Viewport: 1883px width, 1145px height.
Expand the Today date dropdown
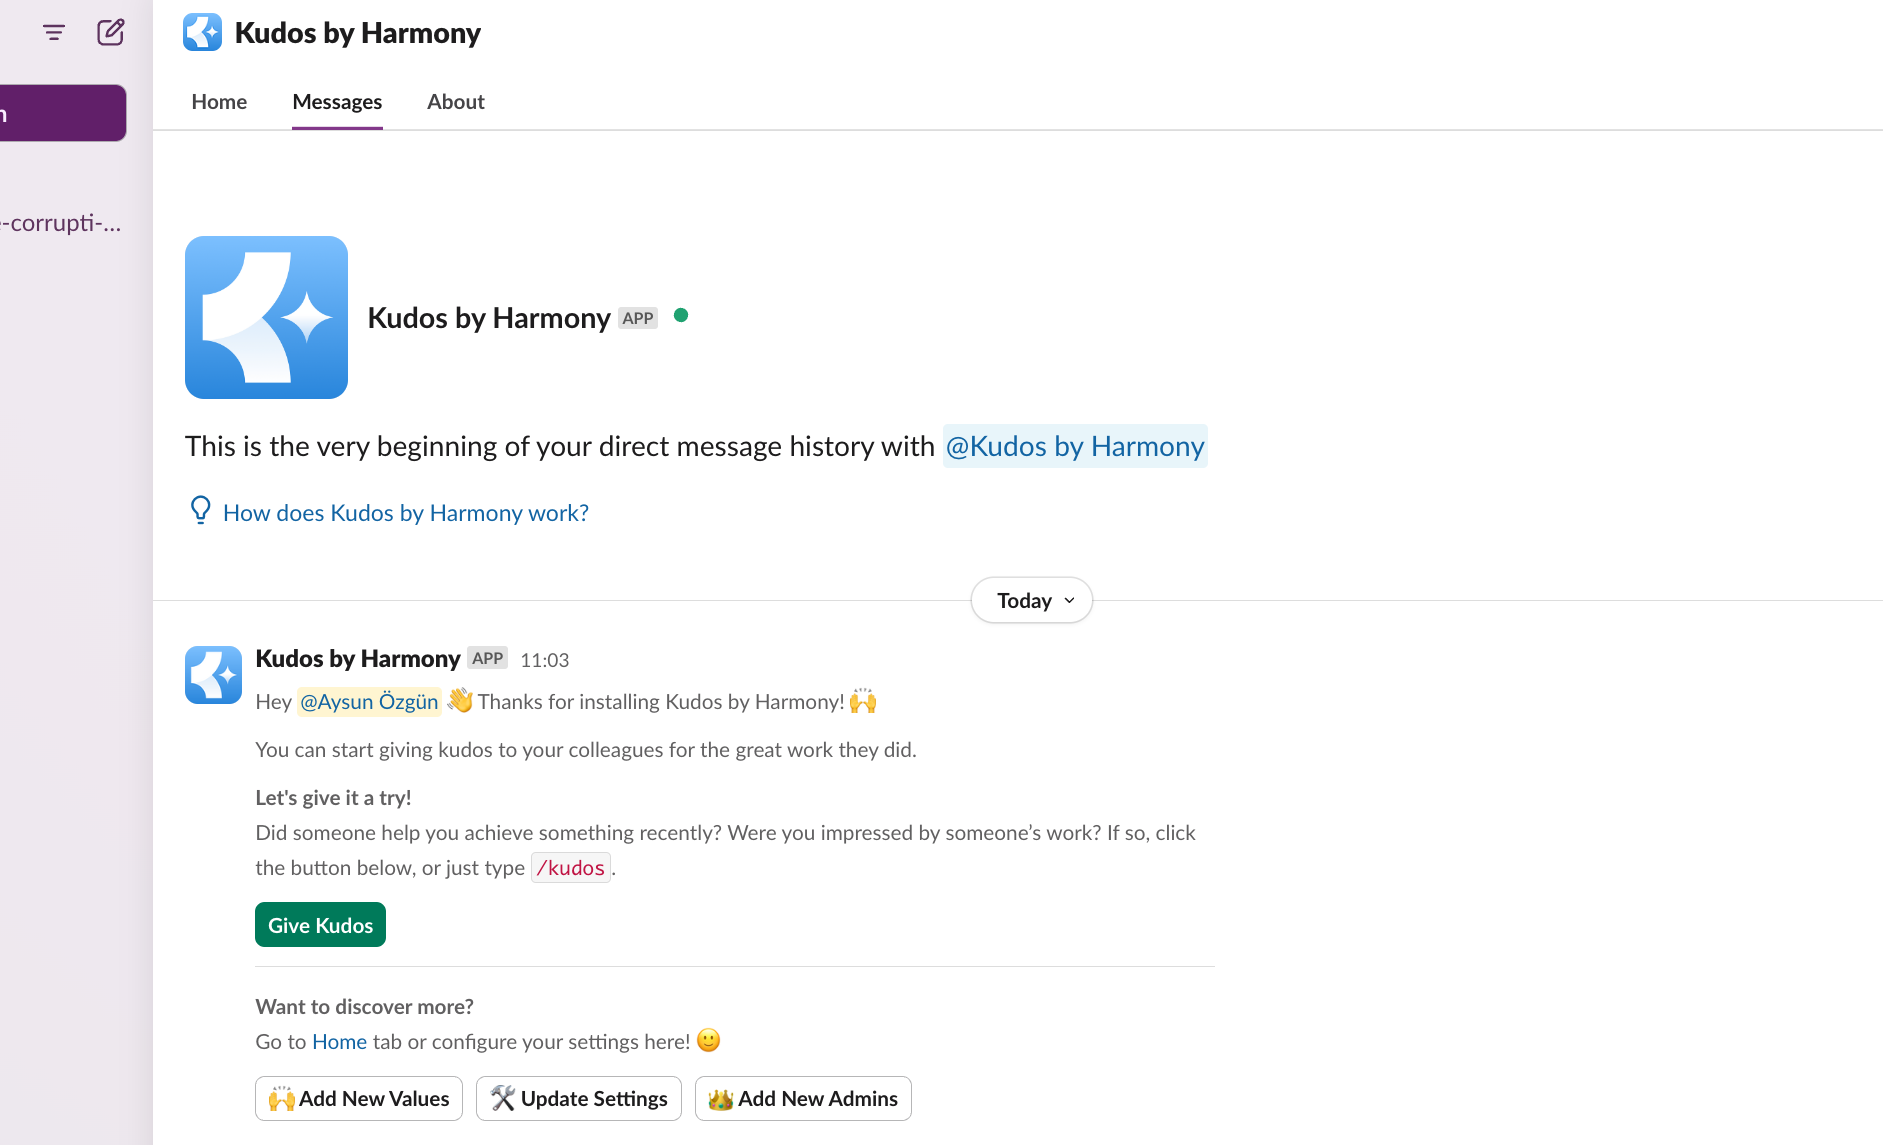click(1031, 600)
